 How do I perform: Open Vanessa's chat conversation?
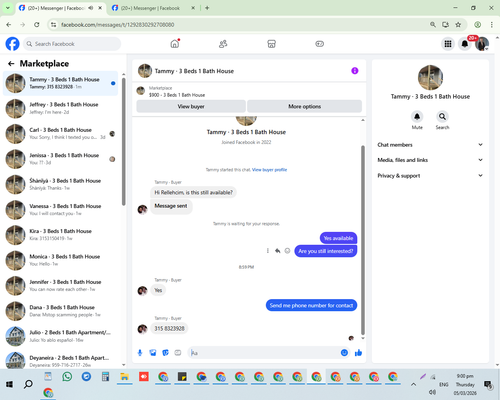point(61,210)
